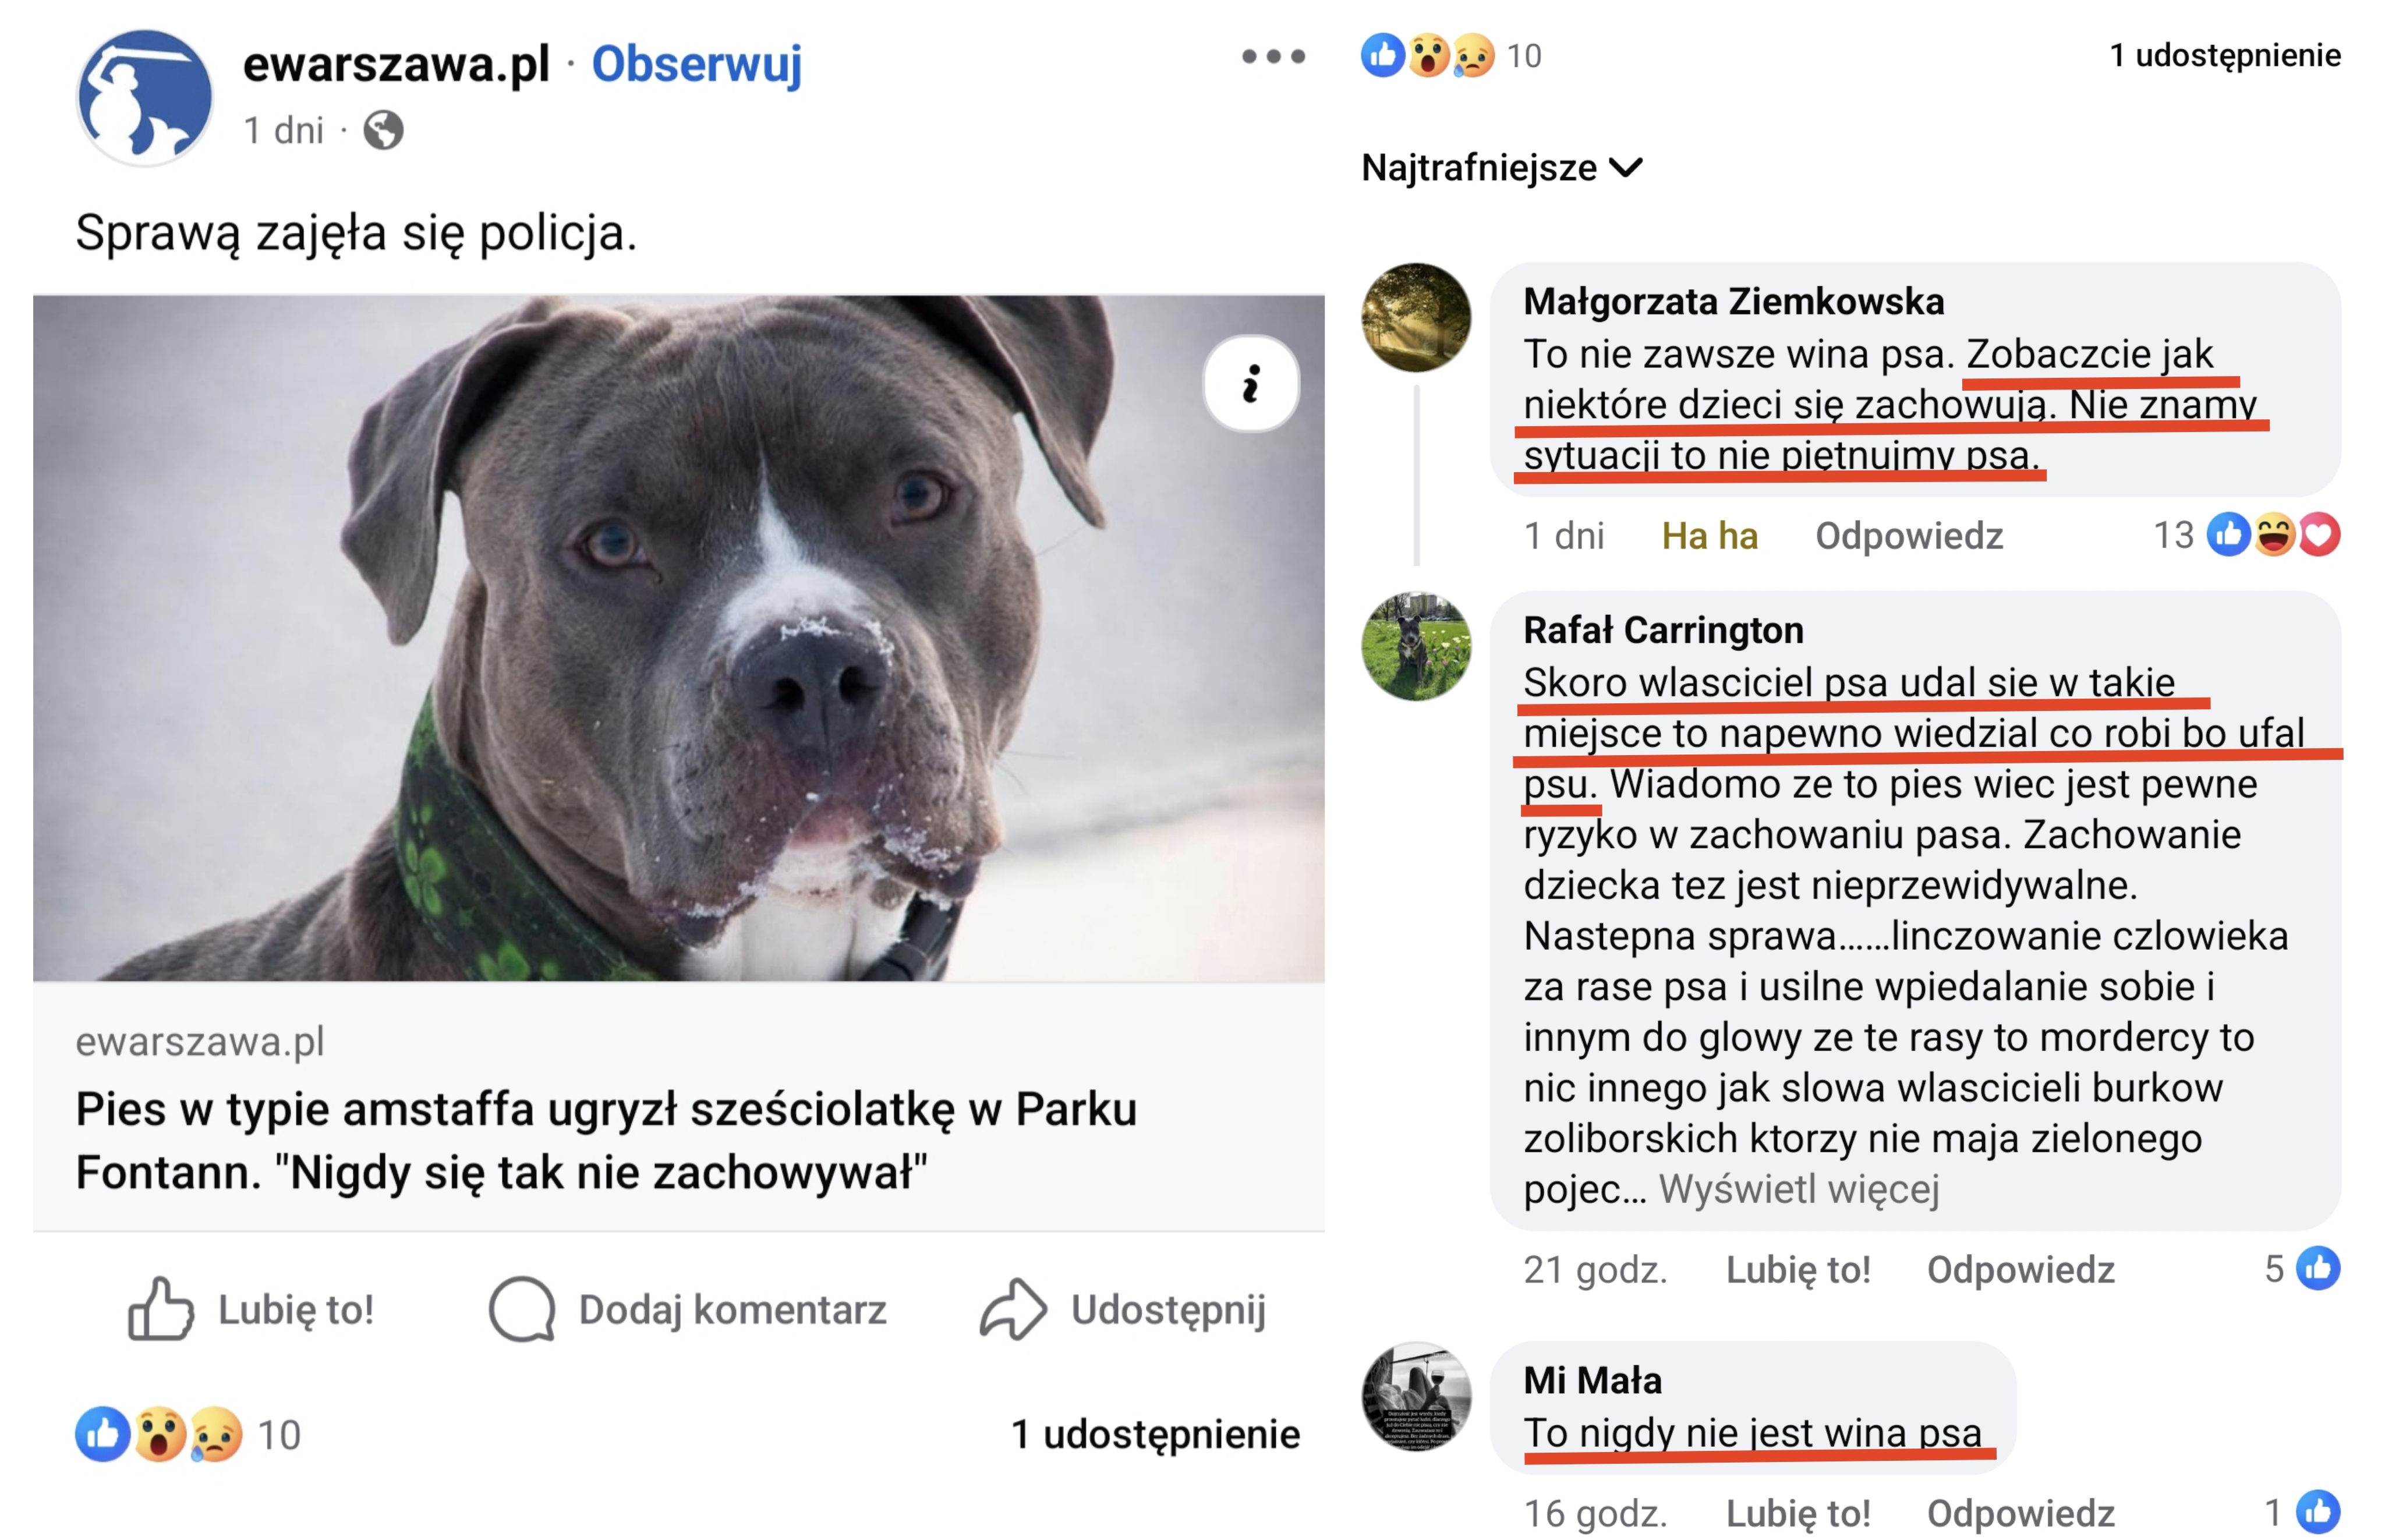
Task: Open Małgorzata Ziemkowska's profile avatar
Action: click(x=1415, y=317)
